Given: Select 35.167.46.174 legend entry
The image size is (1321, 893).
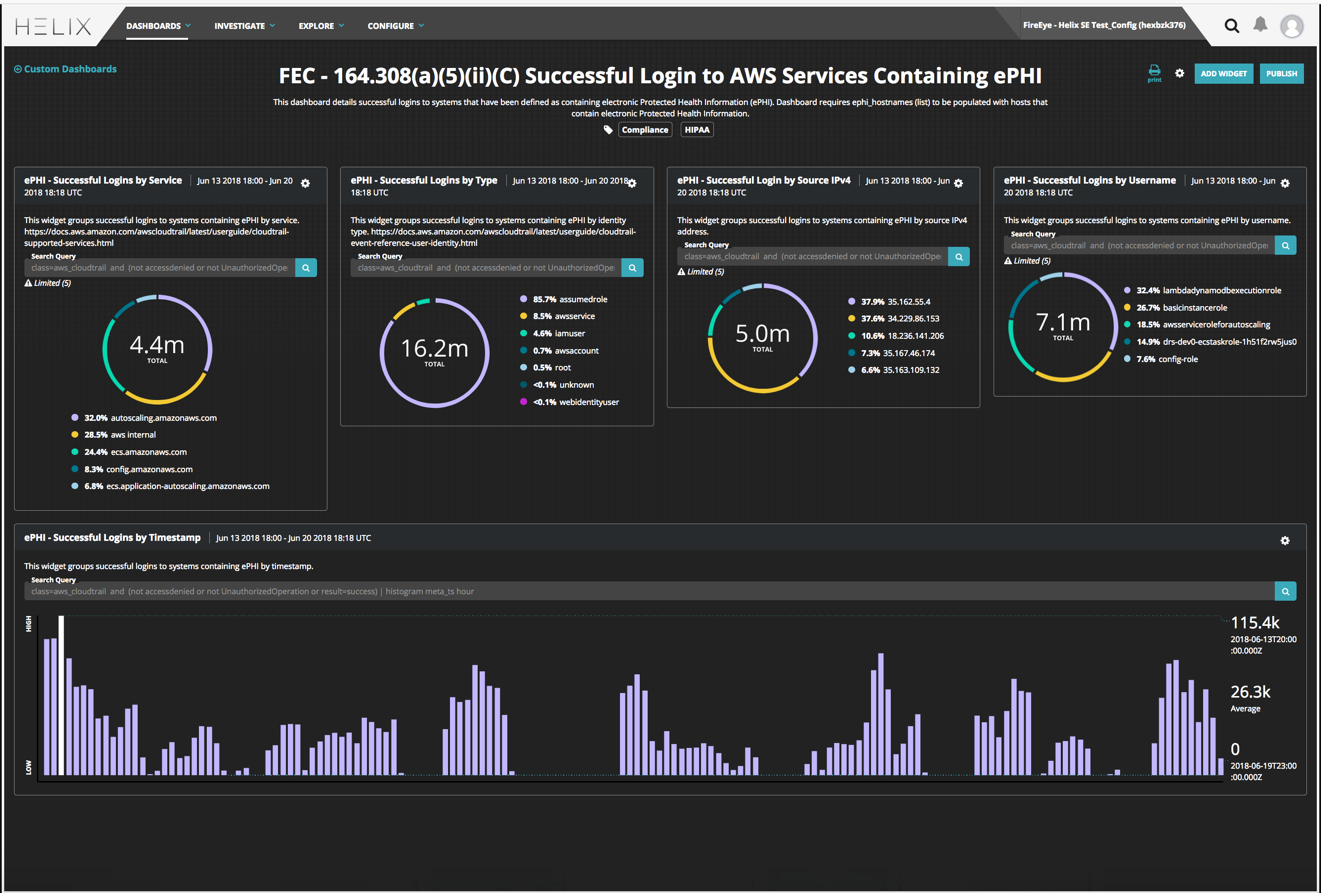Looking at the screenshot, I should (894, 353).
